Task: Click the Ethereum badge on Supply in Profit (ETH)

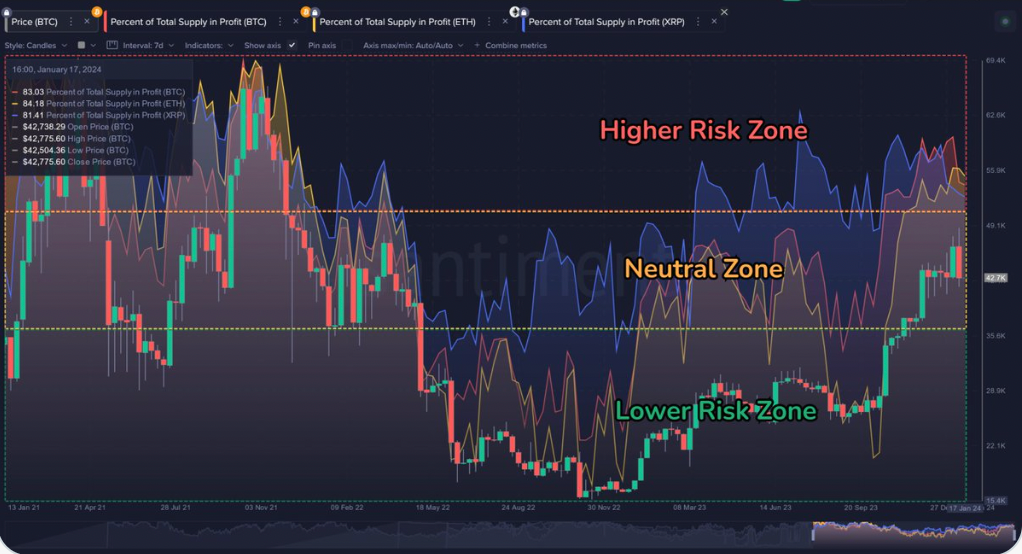Action: [514, 11]
